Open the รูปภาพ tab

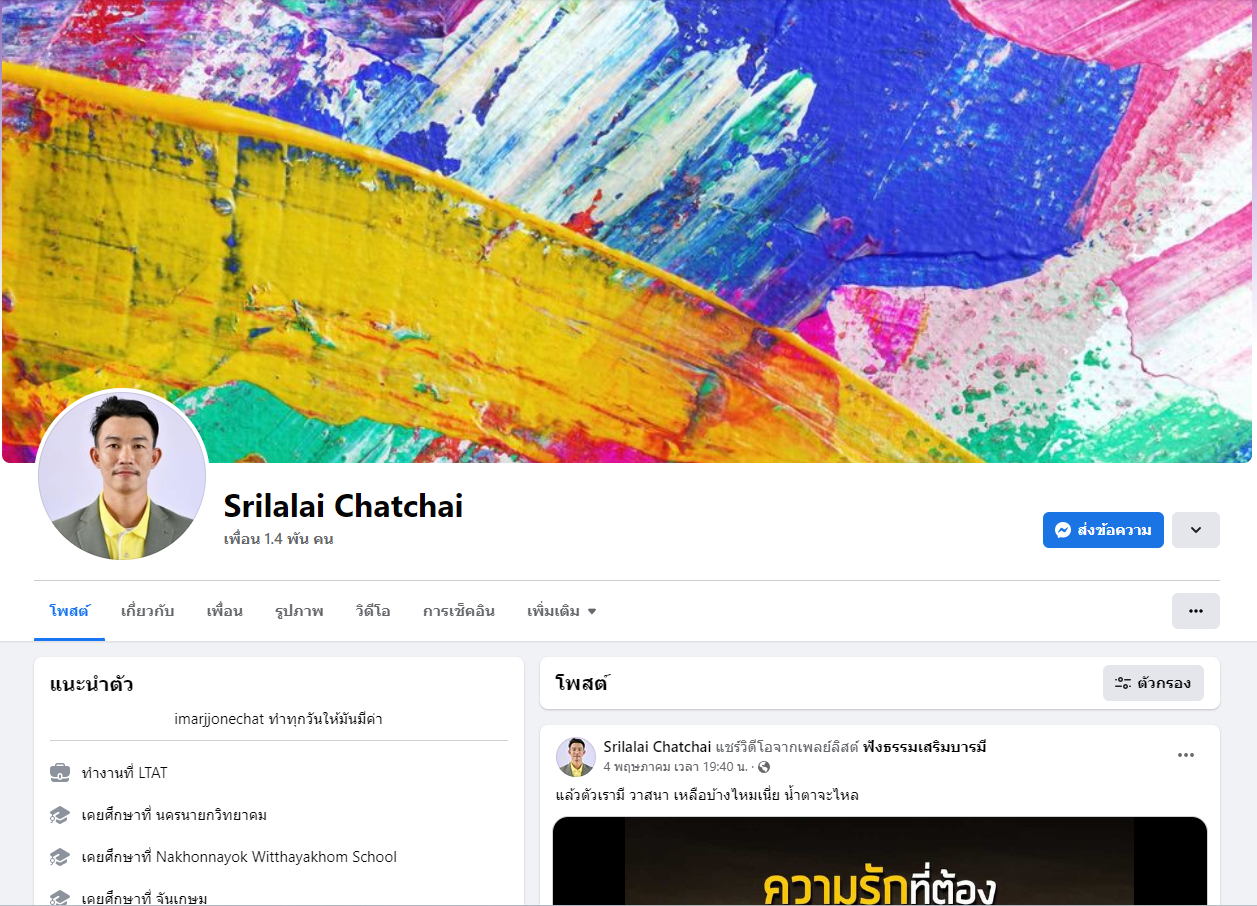pyautogui.click(x=299, y=611)
